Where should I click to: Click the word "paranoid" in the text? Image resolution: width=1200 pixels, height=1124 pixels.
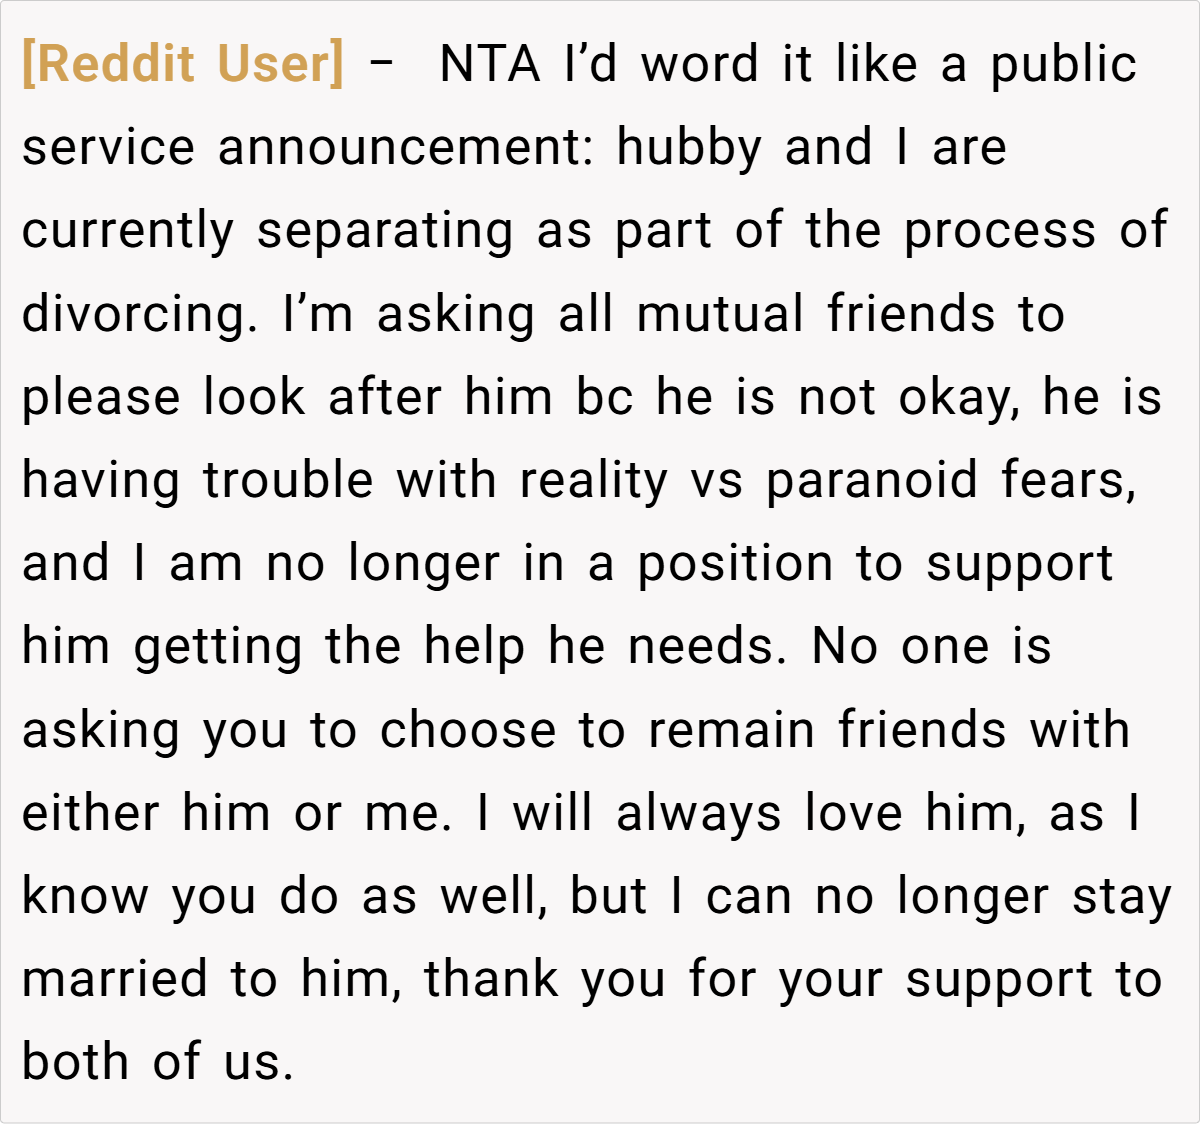pyautogui.click(x=871, y=480)
